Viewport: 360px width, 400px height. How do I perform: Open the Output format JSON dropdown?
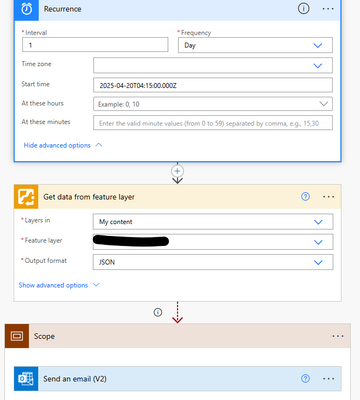coord(213,262)
